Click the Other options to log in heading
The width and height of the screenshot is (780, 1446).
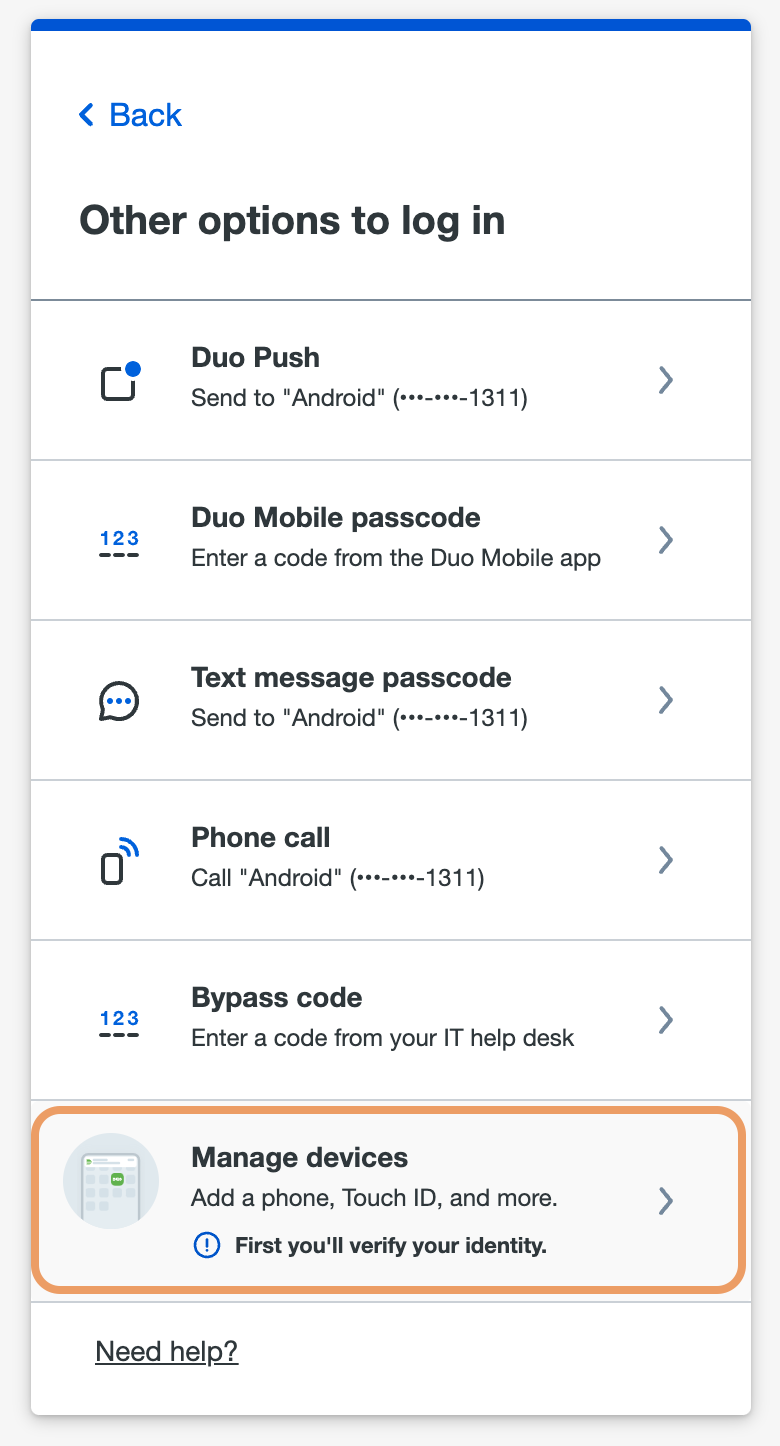[292, 220]
